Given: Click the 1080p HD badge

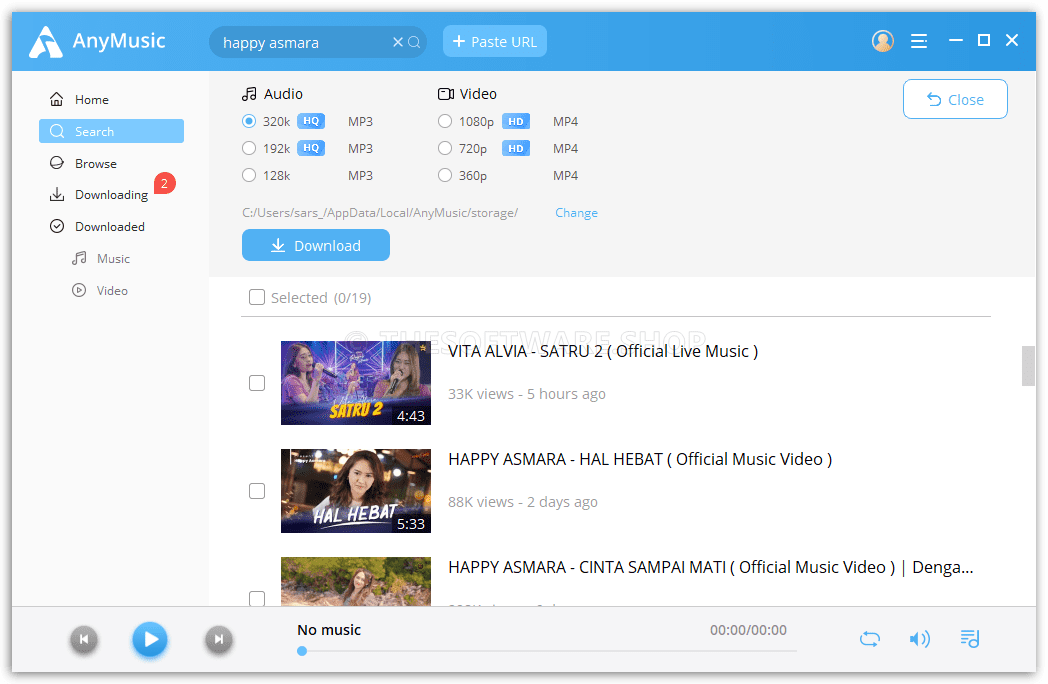Looking at the screenshot, I should pyautogui.click(x=515, y=121).
